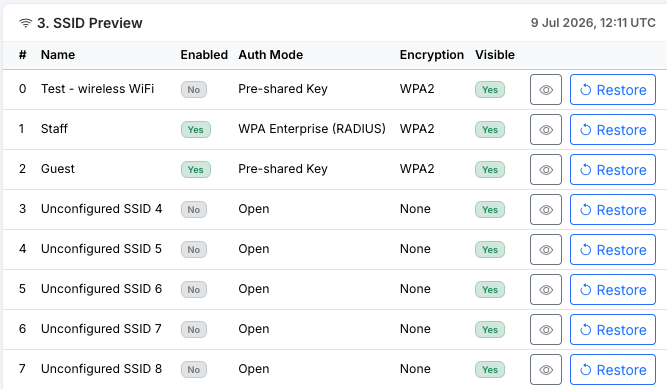
Task: Click eye icon for Unconfigured SSID 7
Action: coord(546,330)
